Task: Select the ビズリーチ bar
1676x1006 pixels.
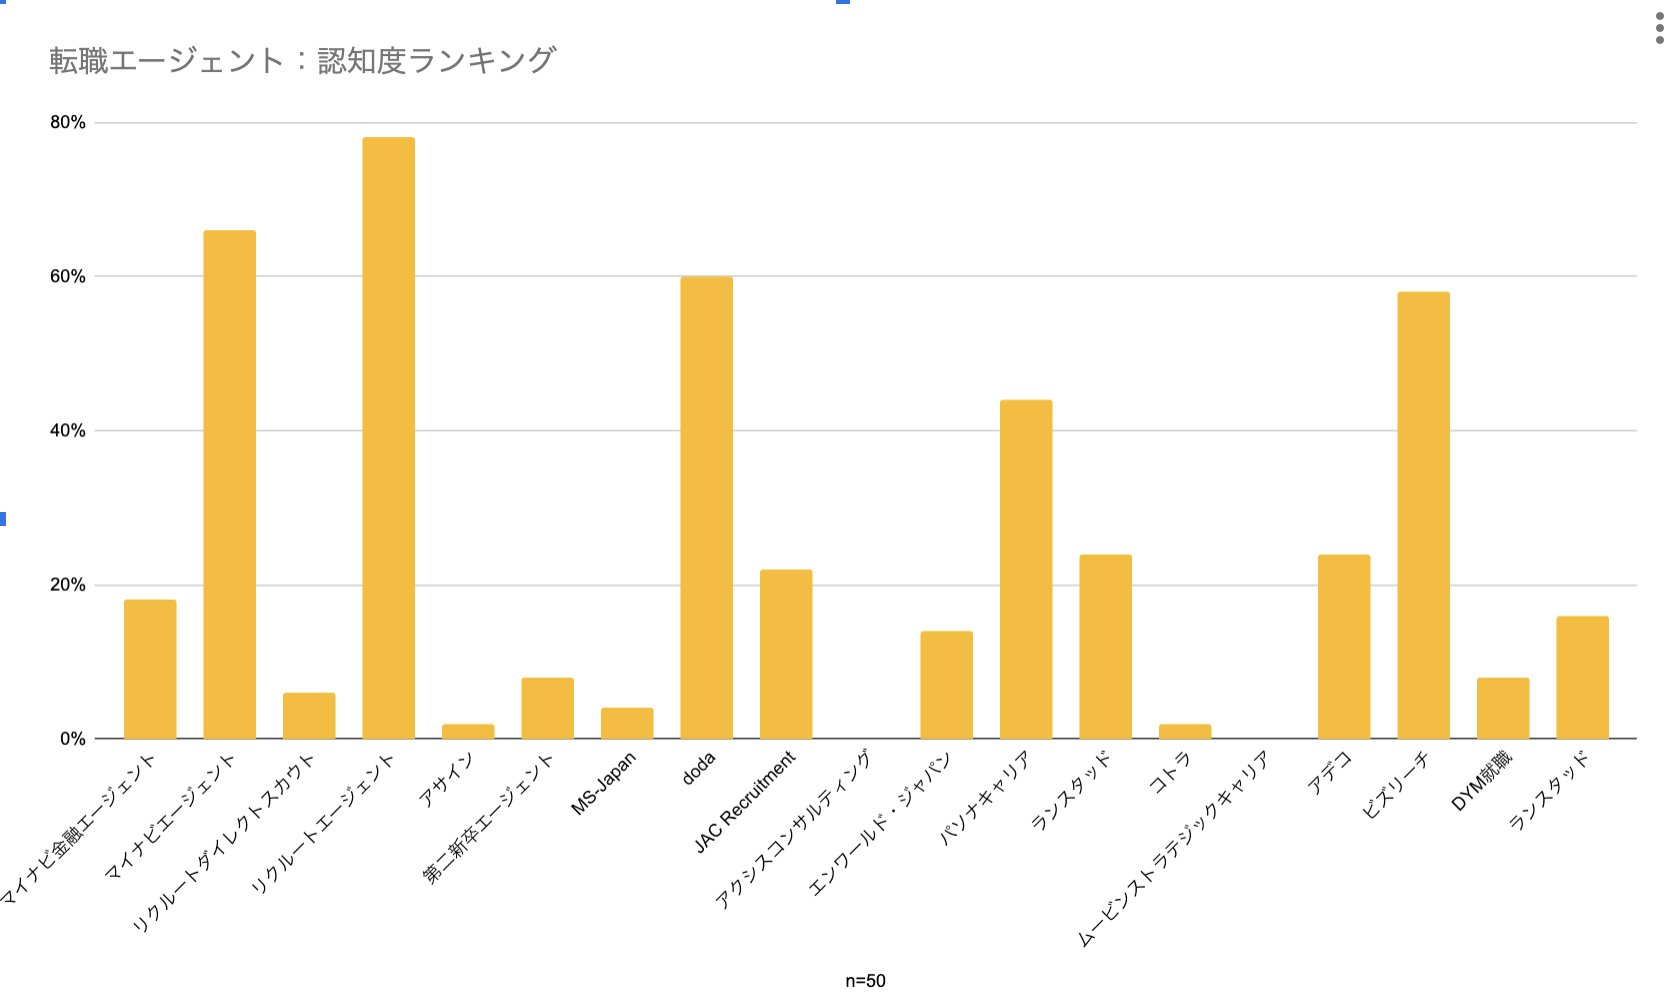Action: click(x=1423, y=515)
